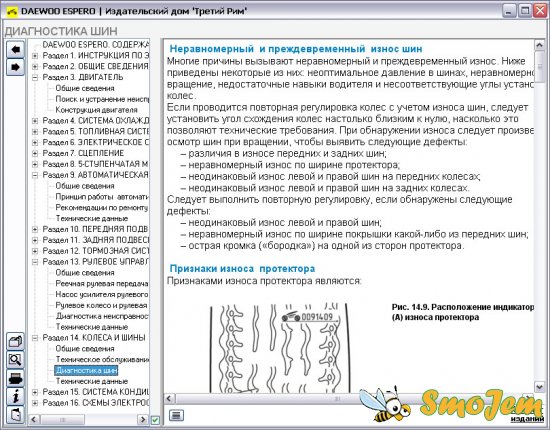Open Реечная рулевая передача item
This screenshot has width=550, height=430.
click(x=102, y=283)
